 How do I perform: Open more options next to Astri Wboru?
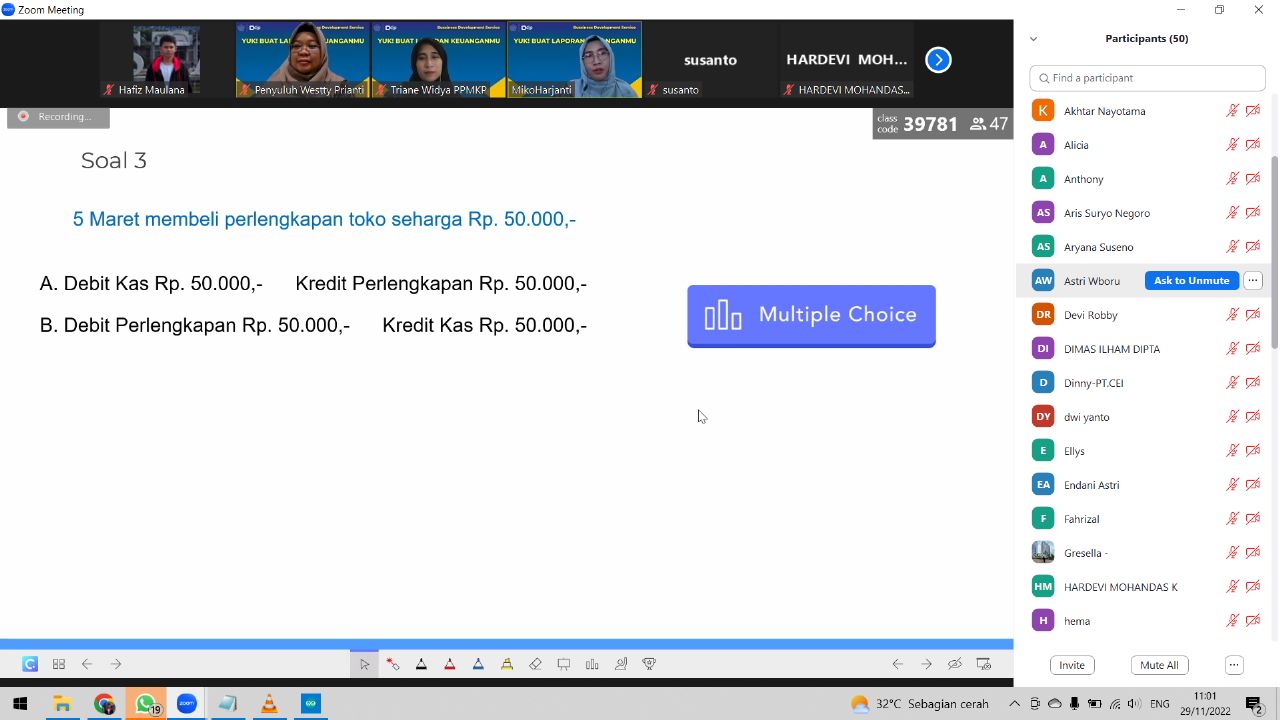1253,281
